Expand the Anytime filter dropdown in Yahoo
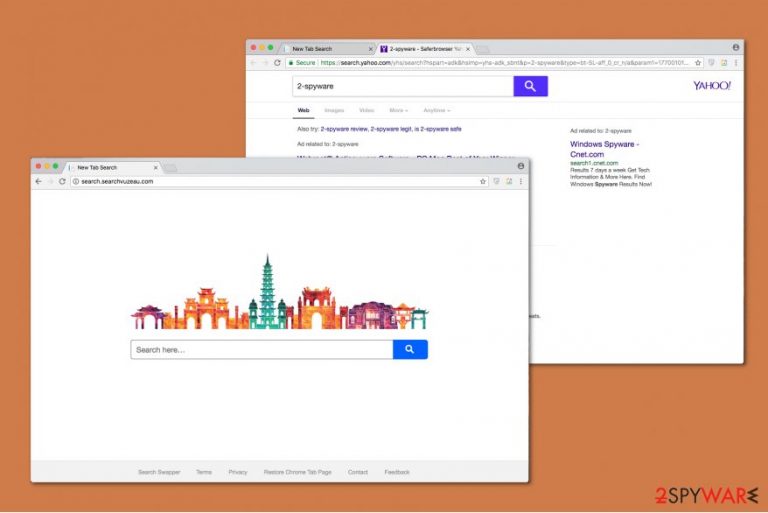 tap(437, 110)
